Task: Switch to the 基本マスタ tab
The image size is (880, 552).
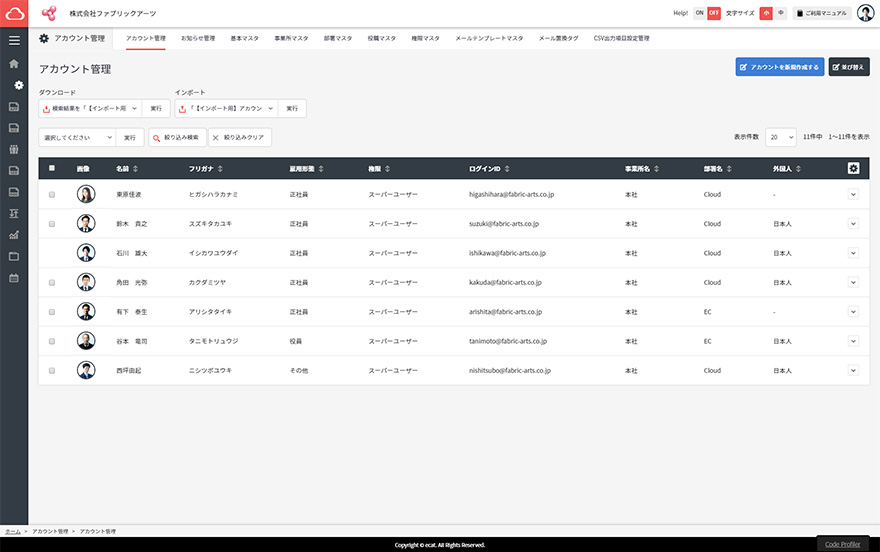Action: [245, 38]
